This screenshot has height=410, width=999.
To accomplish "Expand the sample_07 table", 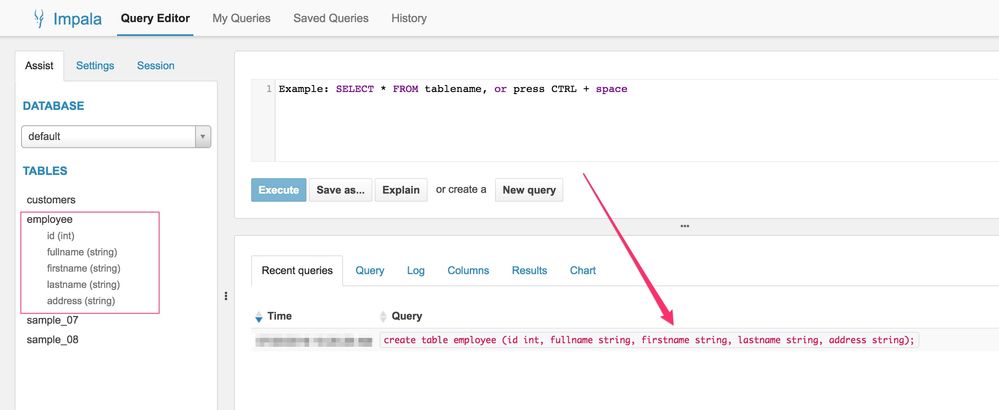I will [x=52, y=320].
